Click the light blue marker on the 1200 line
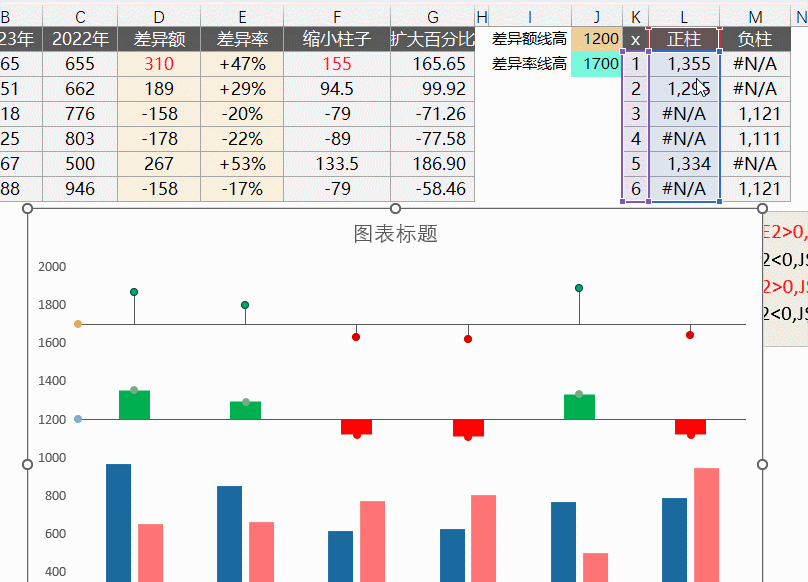Screen dimensions: 808x582 point(78,419)
